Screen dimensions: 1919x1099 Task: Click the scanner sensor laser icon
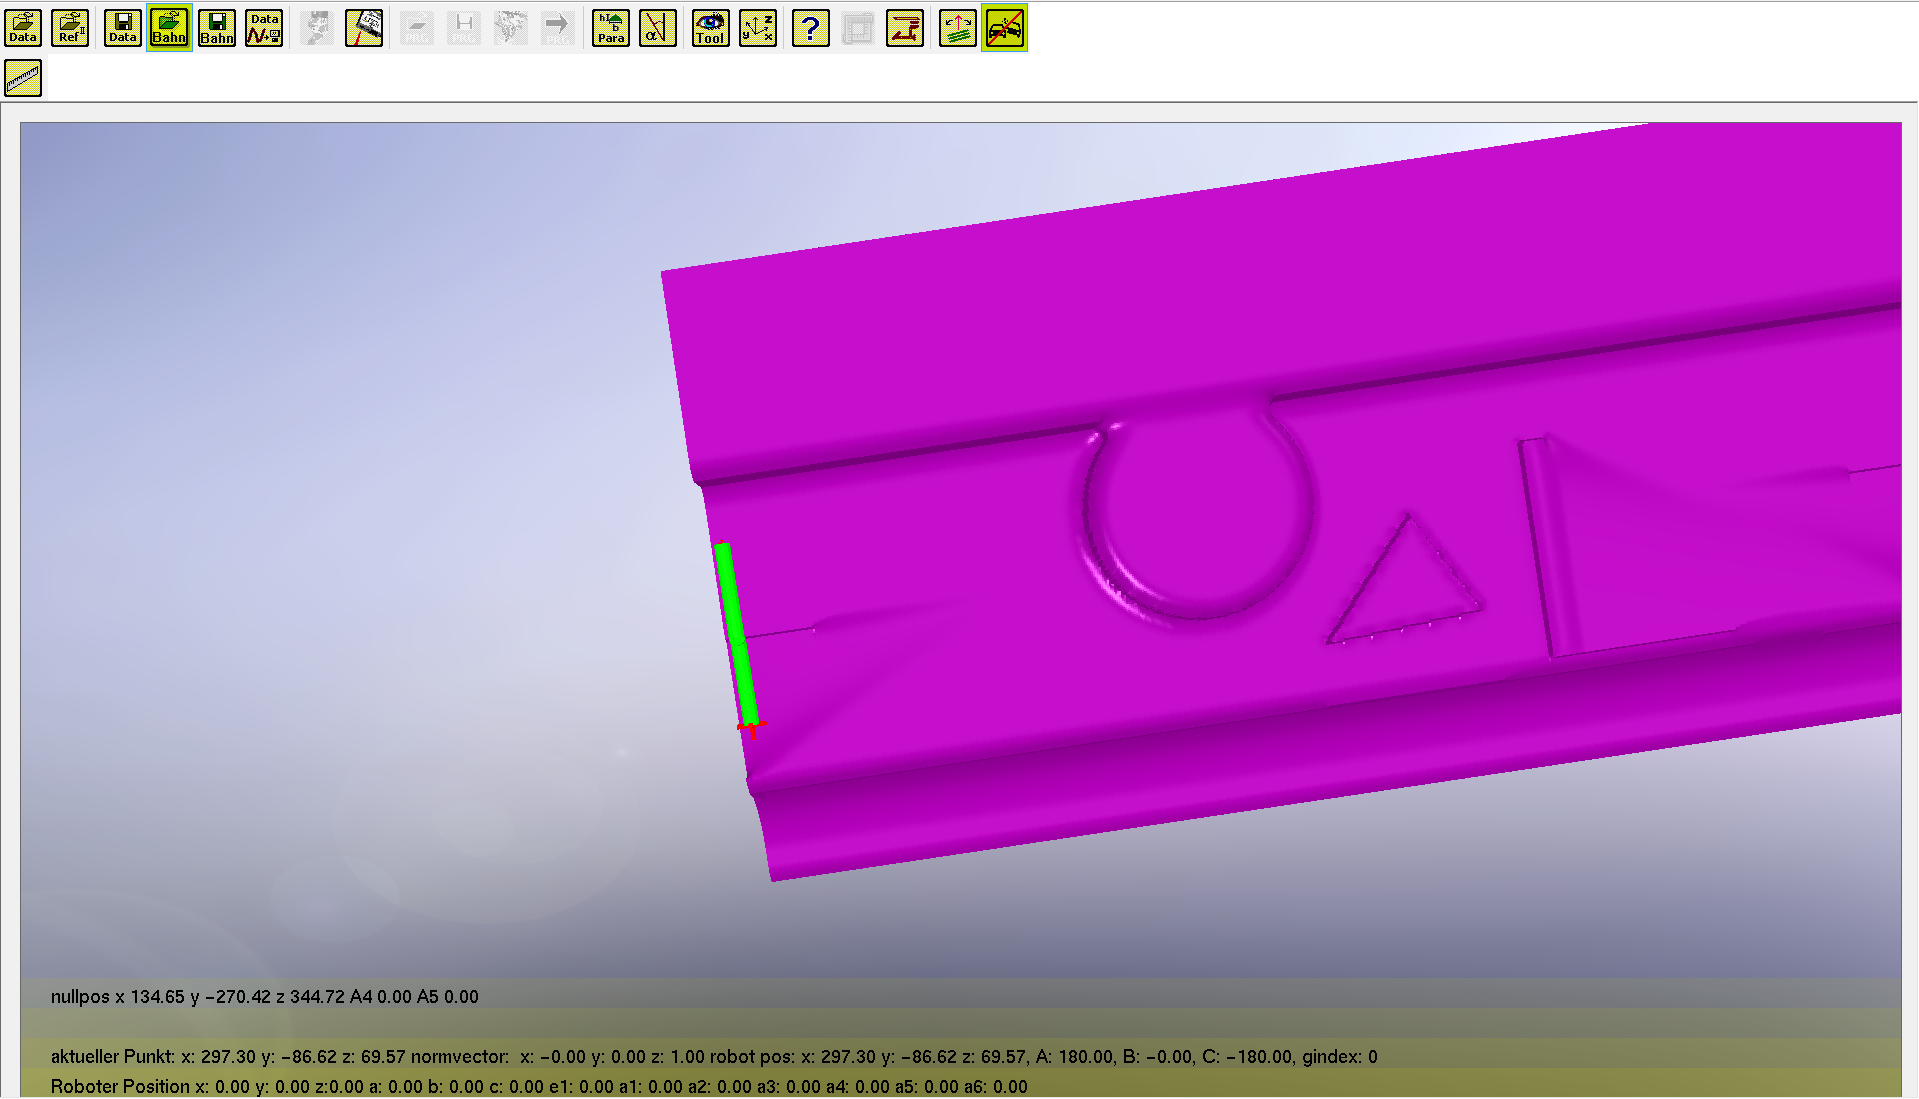click(364, 28)
